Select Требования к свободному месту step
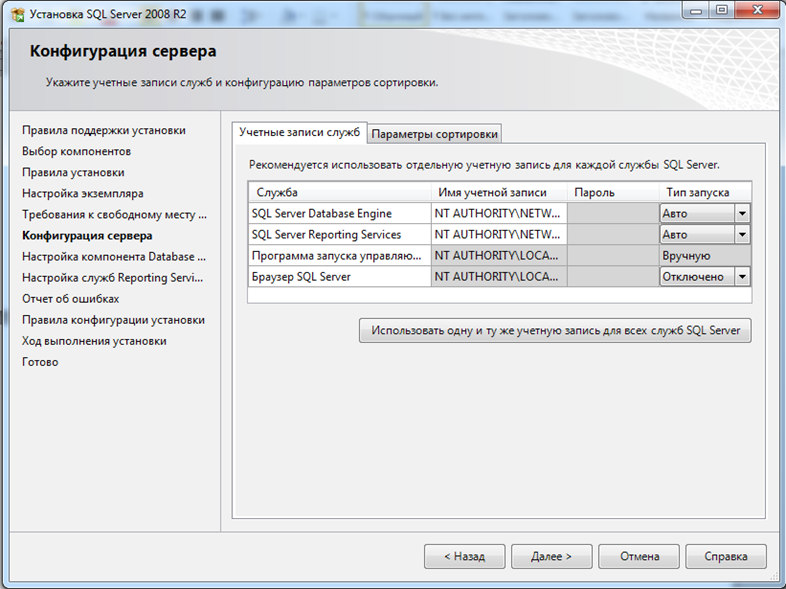This screenshot has height=589, width=786. point(114,215)
